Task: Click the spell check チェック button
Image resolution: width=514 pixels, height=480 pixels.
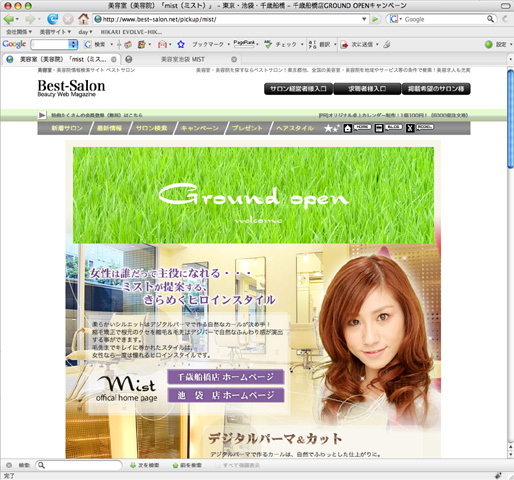Action: coord(280,44)
